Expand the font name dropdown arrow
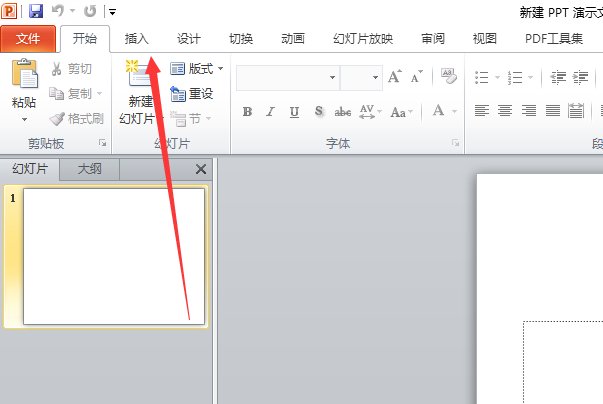The height and width of the screenshot is (404, 603). (333, 78)
